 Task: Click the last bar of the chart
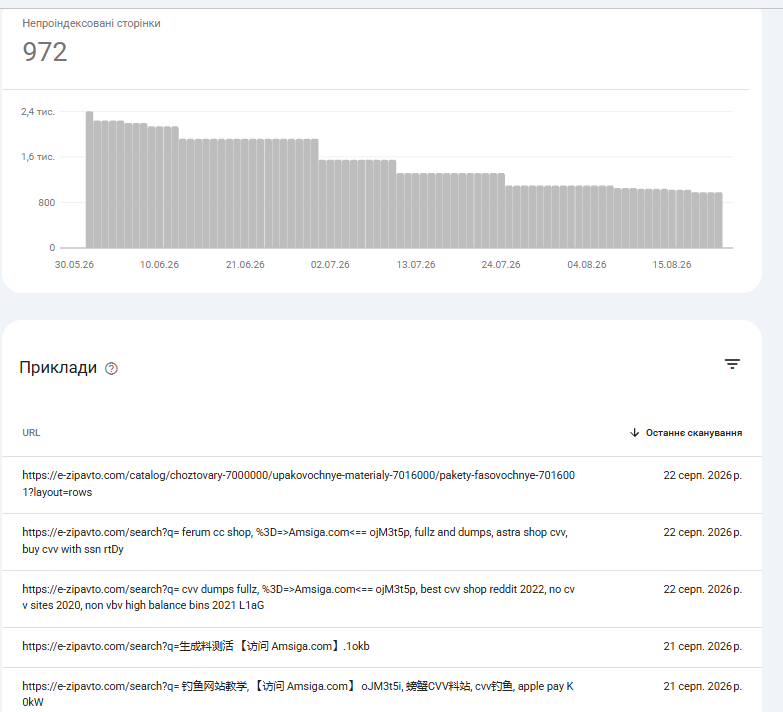click(x=719, y=220)
